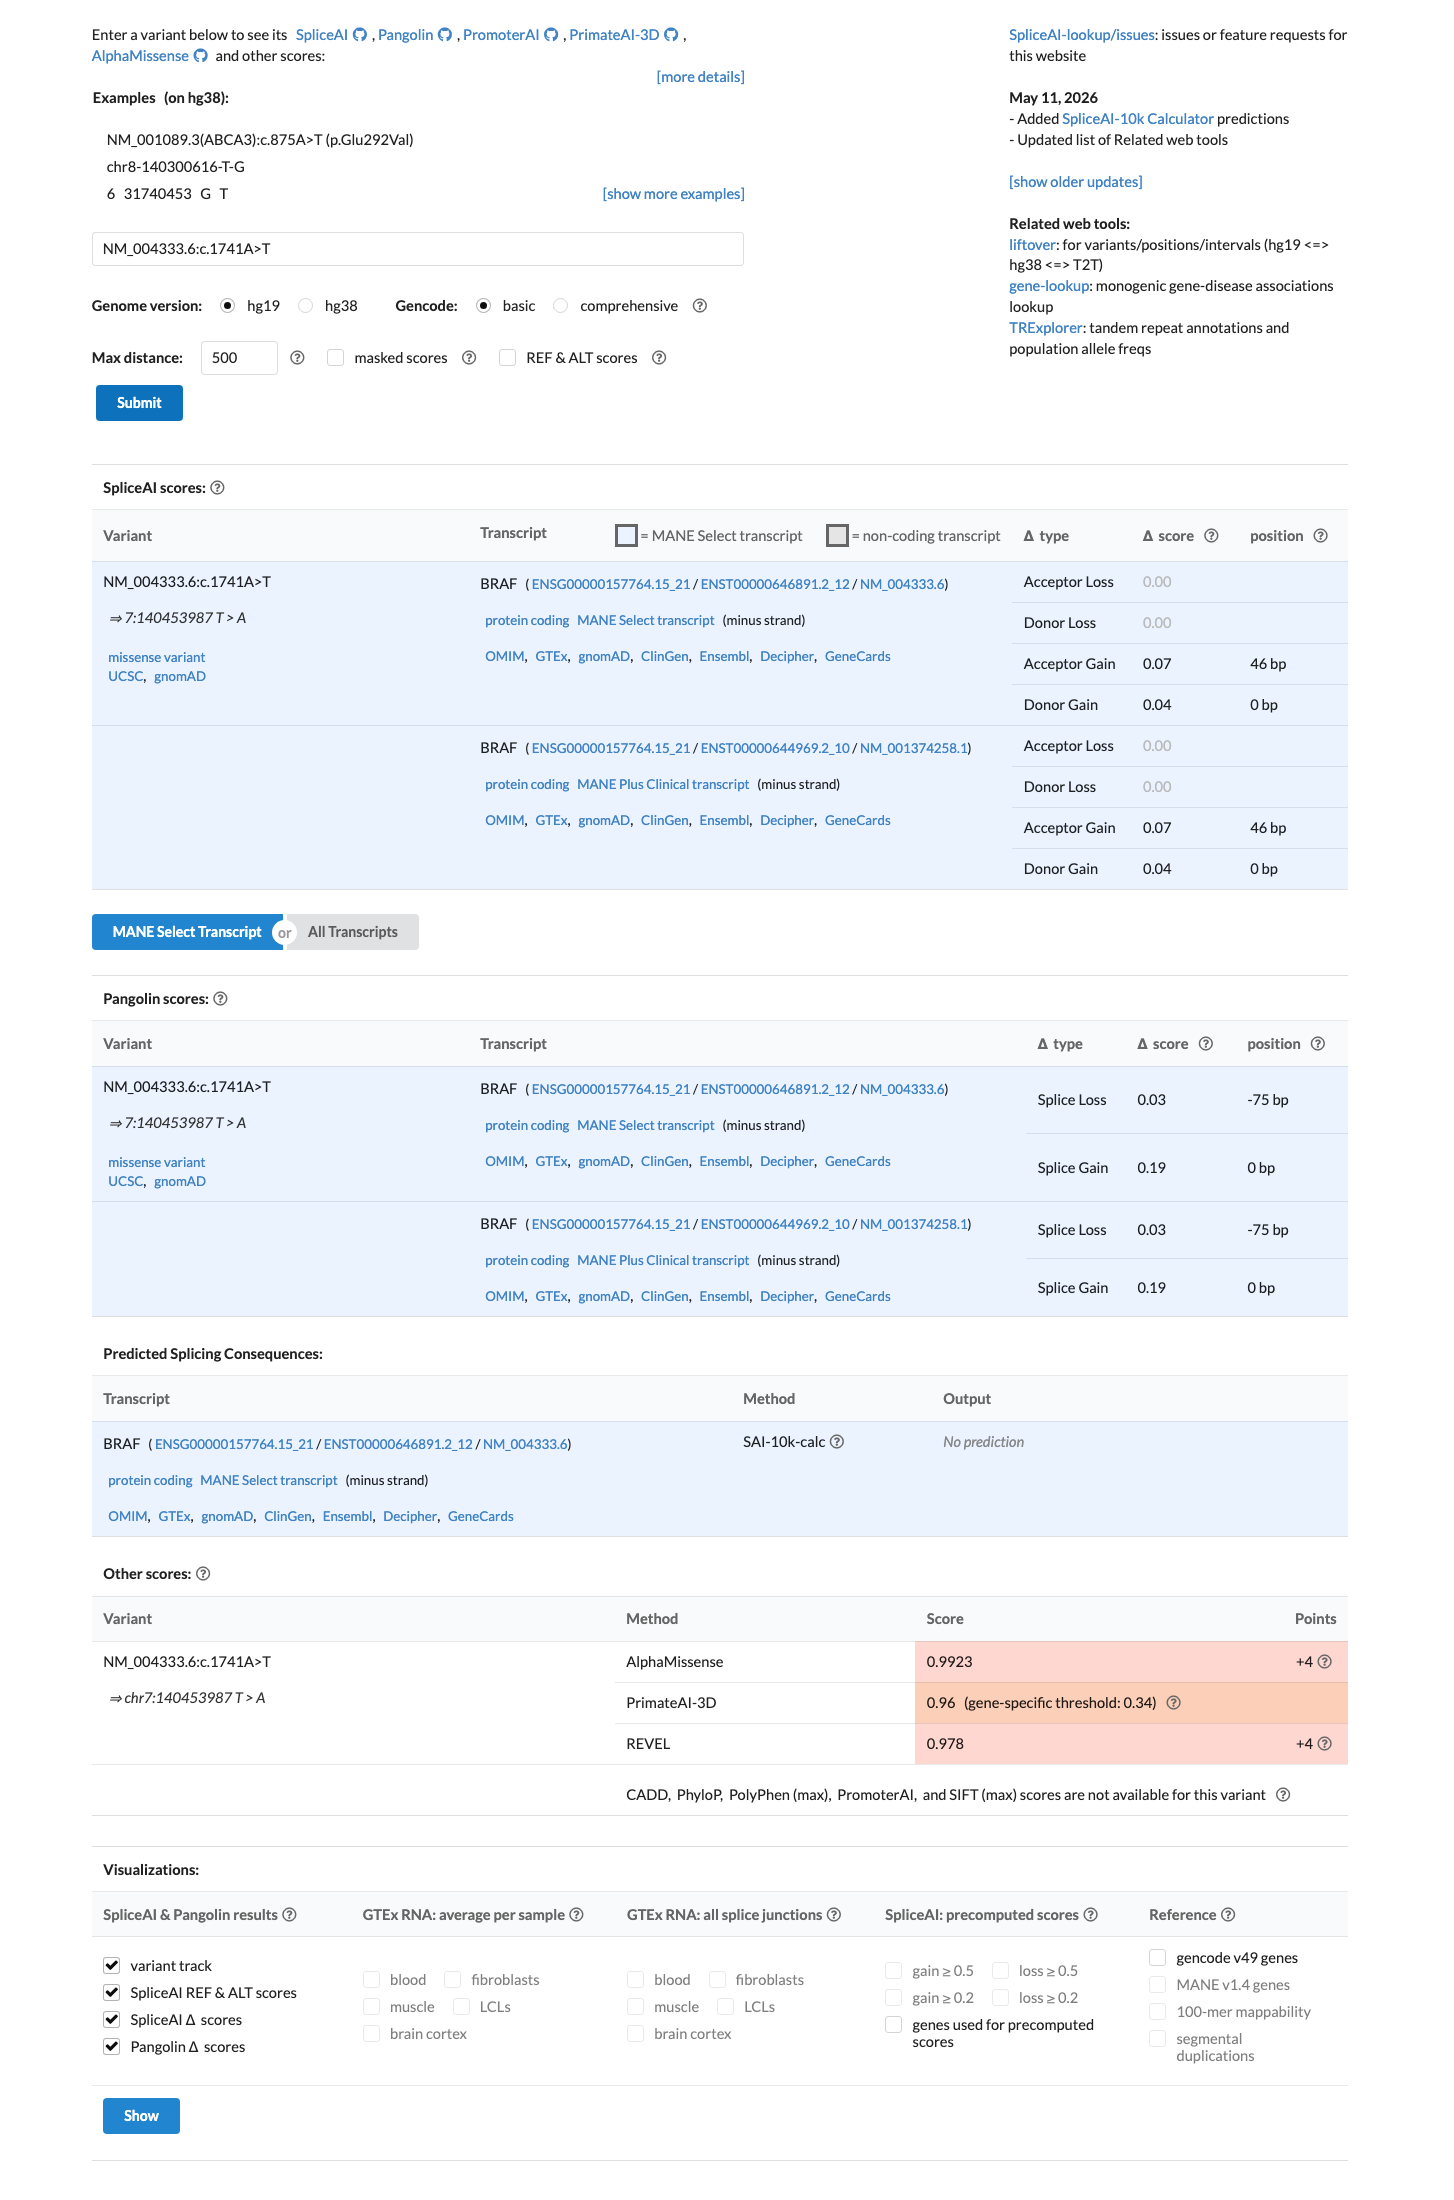Select hg19 genome version
Image resolution: width=1454 pixels, height=2200 pixels.
(x=228, y=306)
